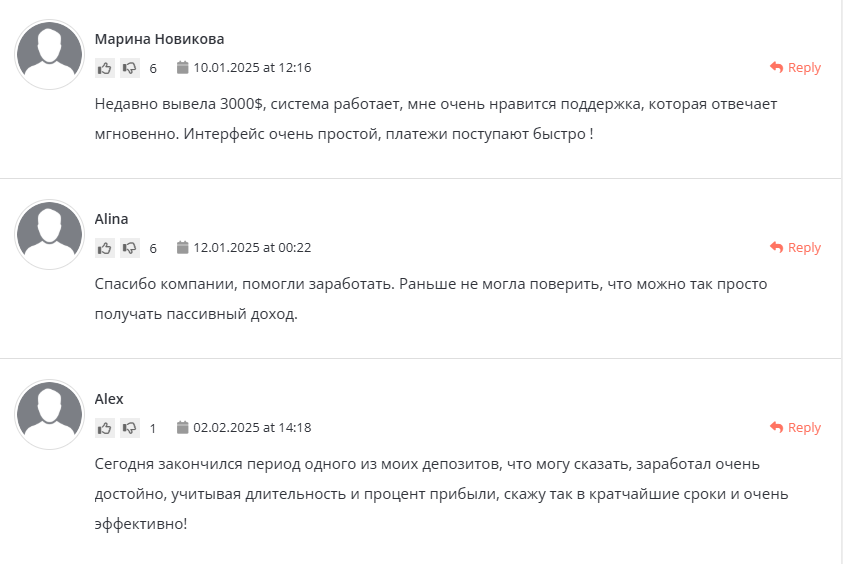Click thumbs up on Alina's comment
The width and height of the screenshot is (843, 564).
click(105, 248)
